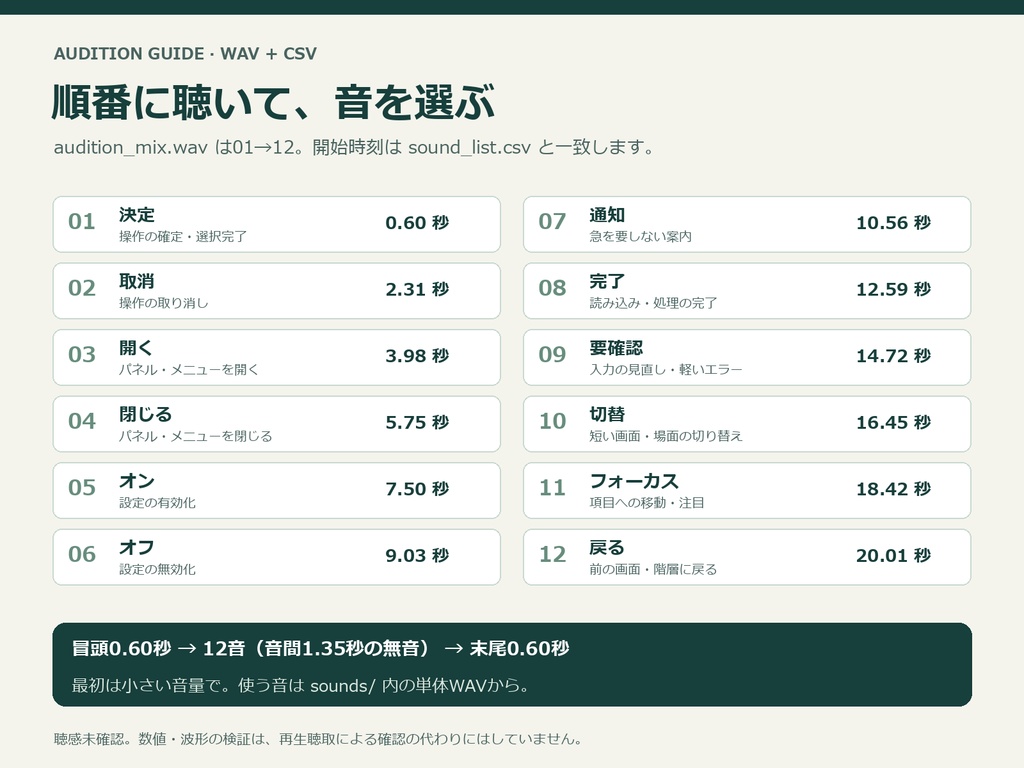Screen dimensions: 1024x768
Task: Click the 16.45 秒 start time
Action: tap(893, 423)
